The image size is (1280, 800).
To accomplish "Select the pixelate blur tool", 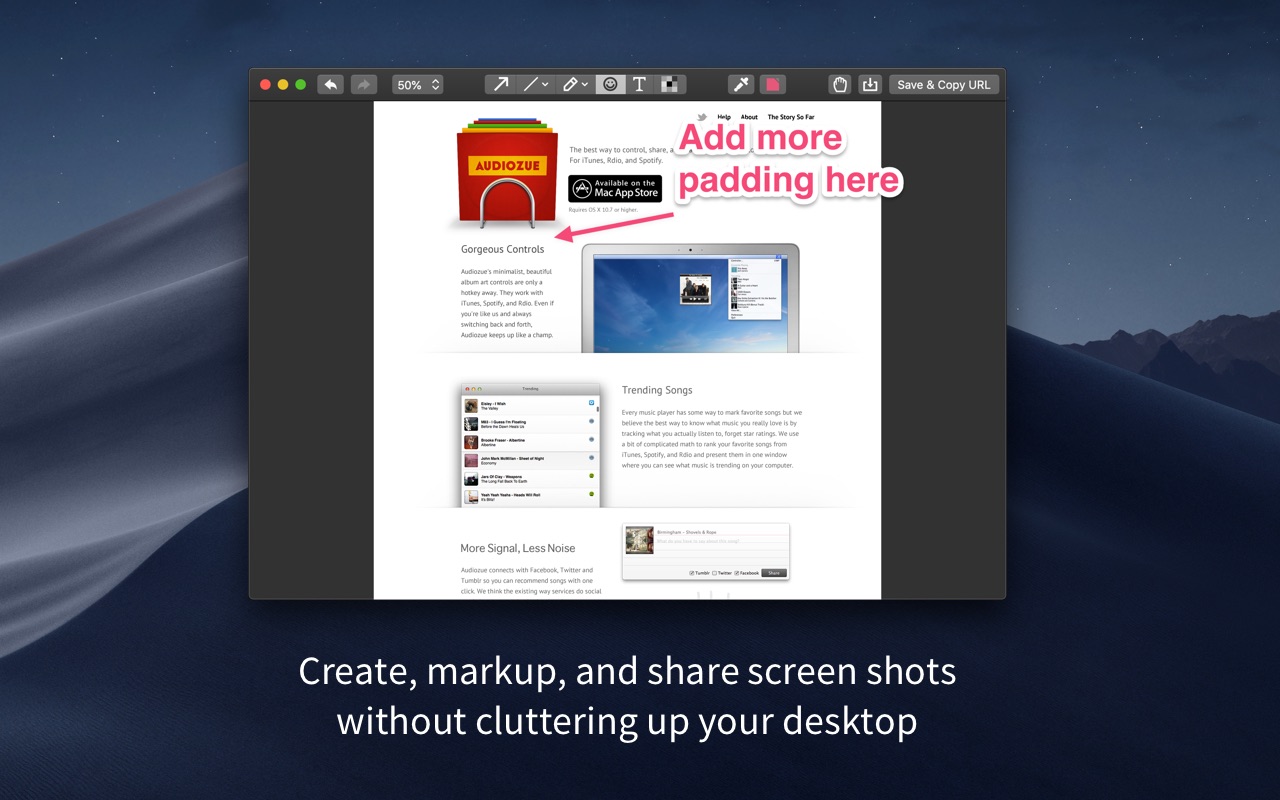I will click(x=670, y=85).
